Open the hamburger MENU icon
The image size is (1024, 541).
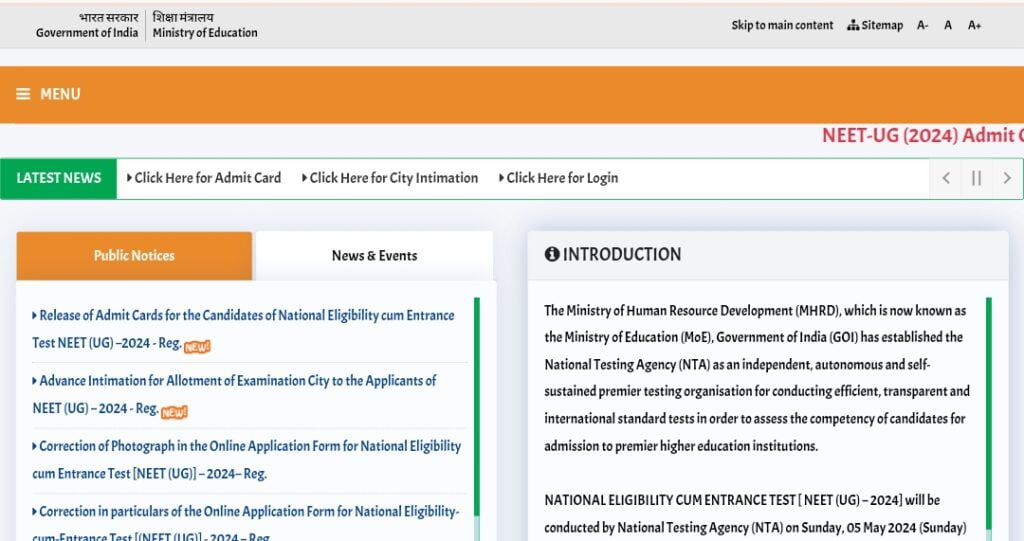(23, 94)
